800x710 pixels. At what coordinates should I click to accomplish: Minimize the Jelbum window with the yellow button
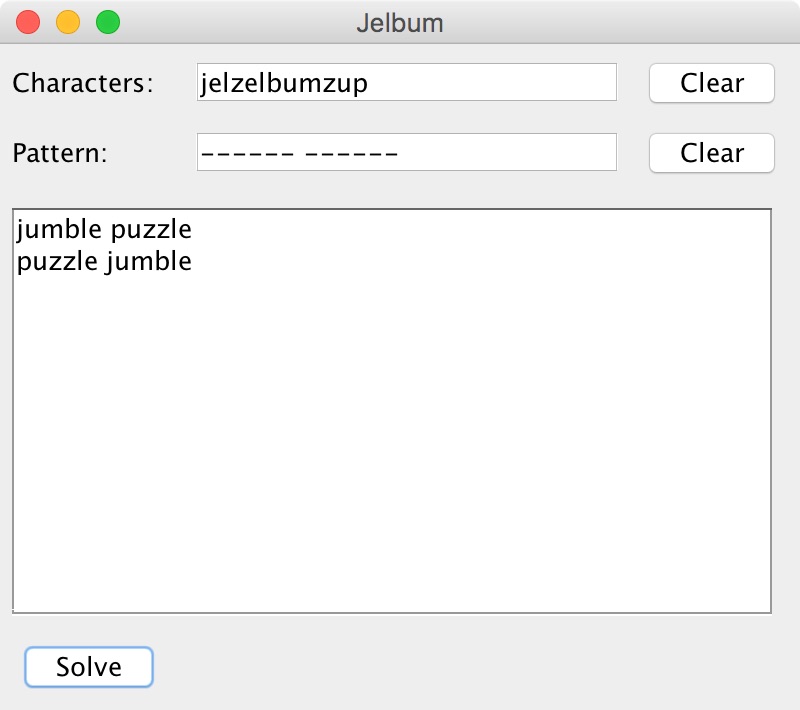pyautogui.click(x=68, y=22)
